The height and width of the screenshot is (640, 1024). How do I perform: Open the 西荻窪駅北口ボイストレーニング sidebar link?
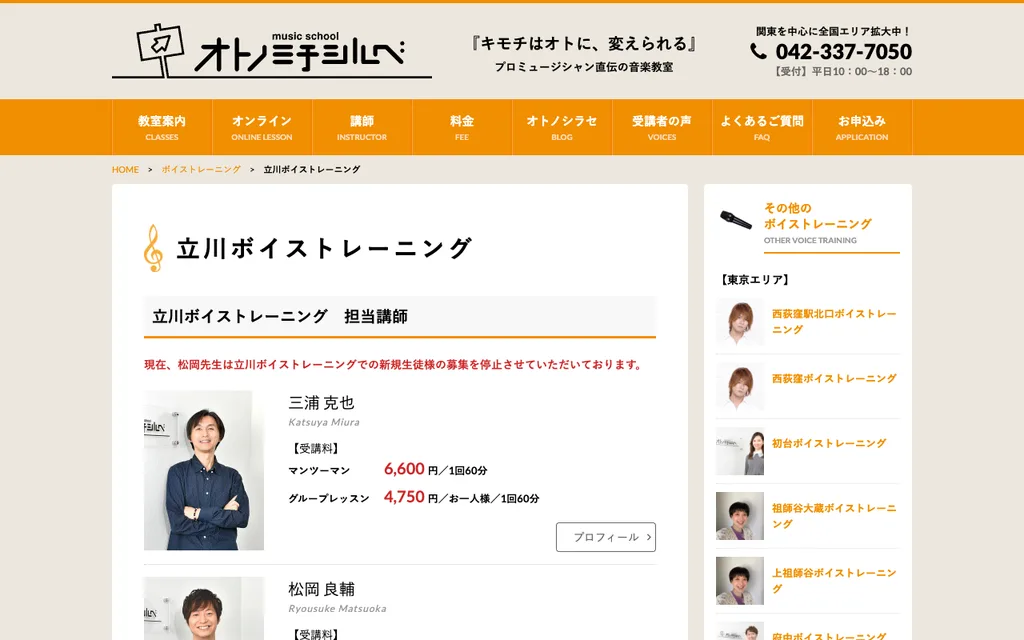pyautogui.click(x=834, y=321)
